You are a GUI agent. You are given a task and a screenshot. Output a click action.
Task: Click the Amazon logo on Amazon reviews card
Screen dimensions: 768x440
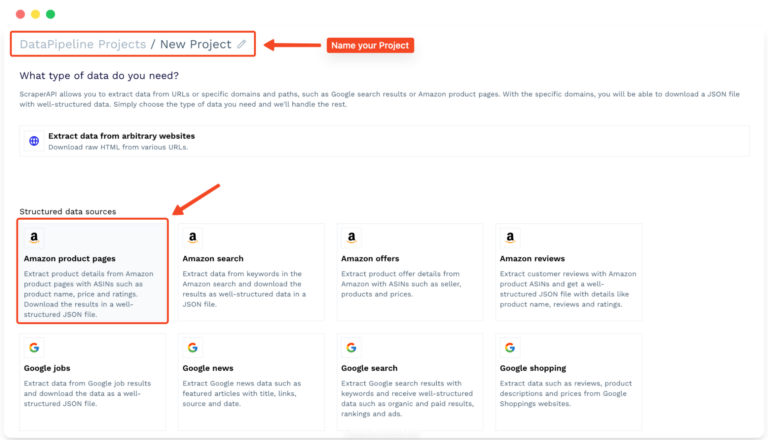510,238
